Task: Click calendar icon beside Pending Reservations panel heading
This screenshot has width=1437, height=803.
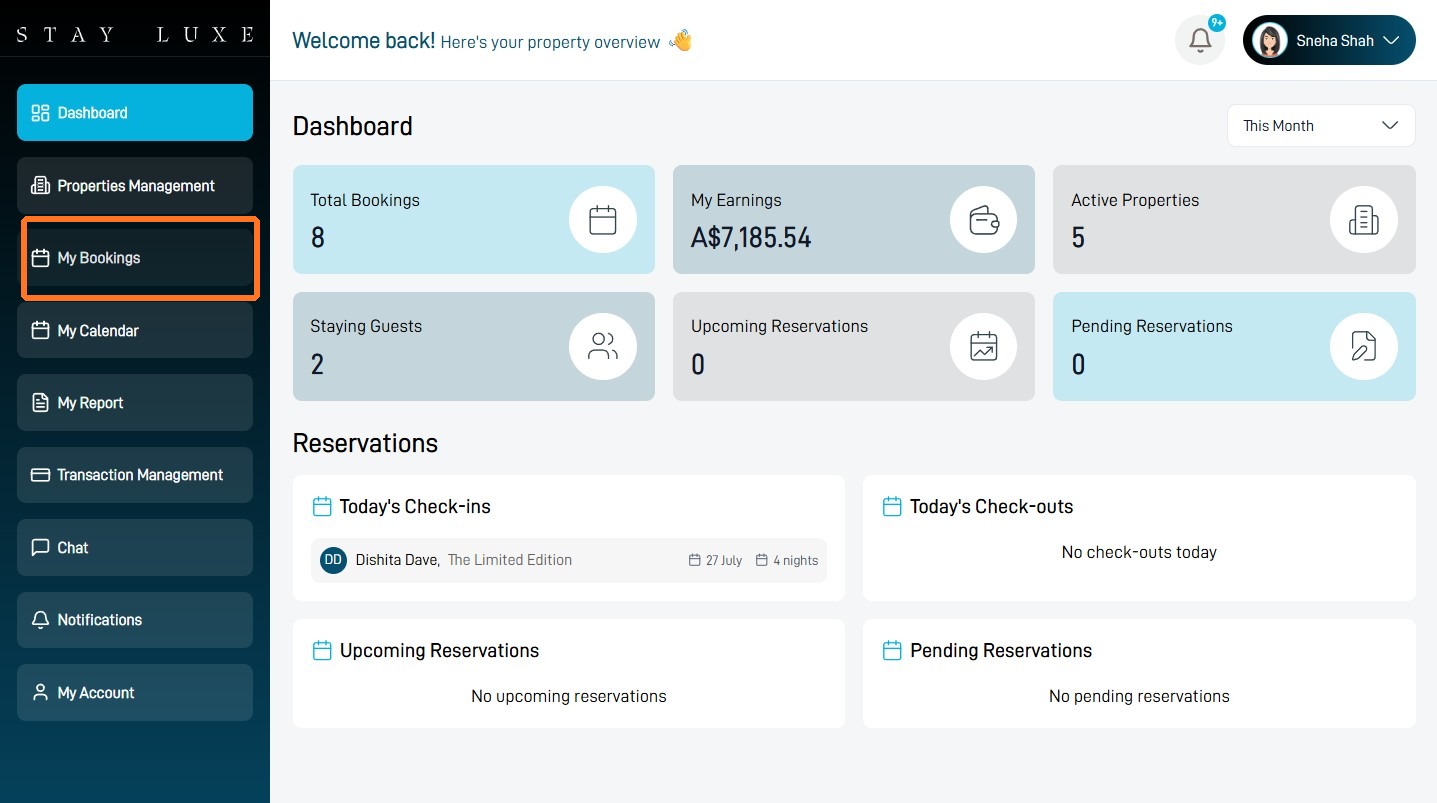Action: [892, 651]
